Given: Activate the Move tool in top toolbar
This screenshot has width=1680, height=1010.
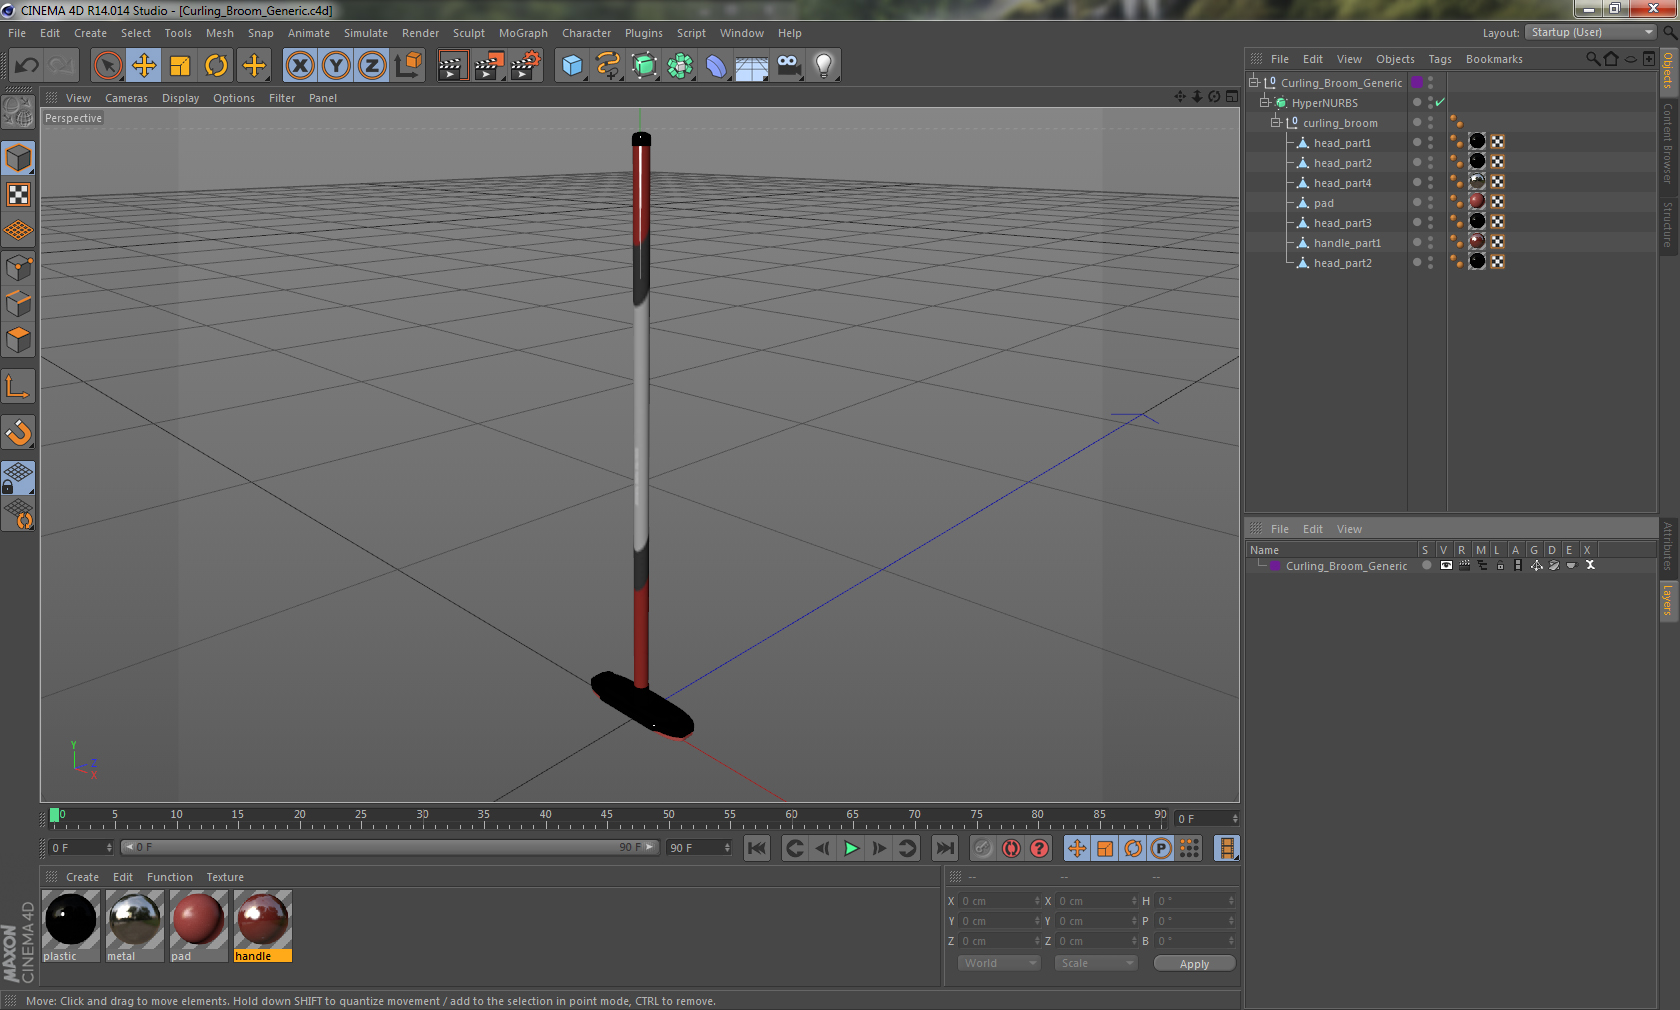Looking at the screenshot, I should coord(144,66).
